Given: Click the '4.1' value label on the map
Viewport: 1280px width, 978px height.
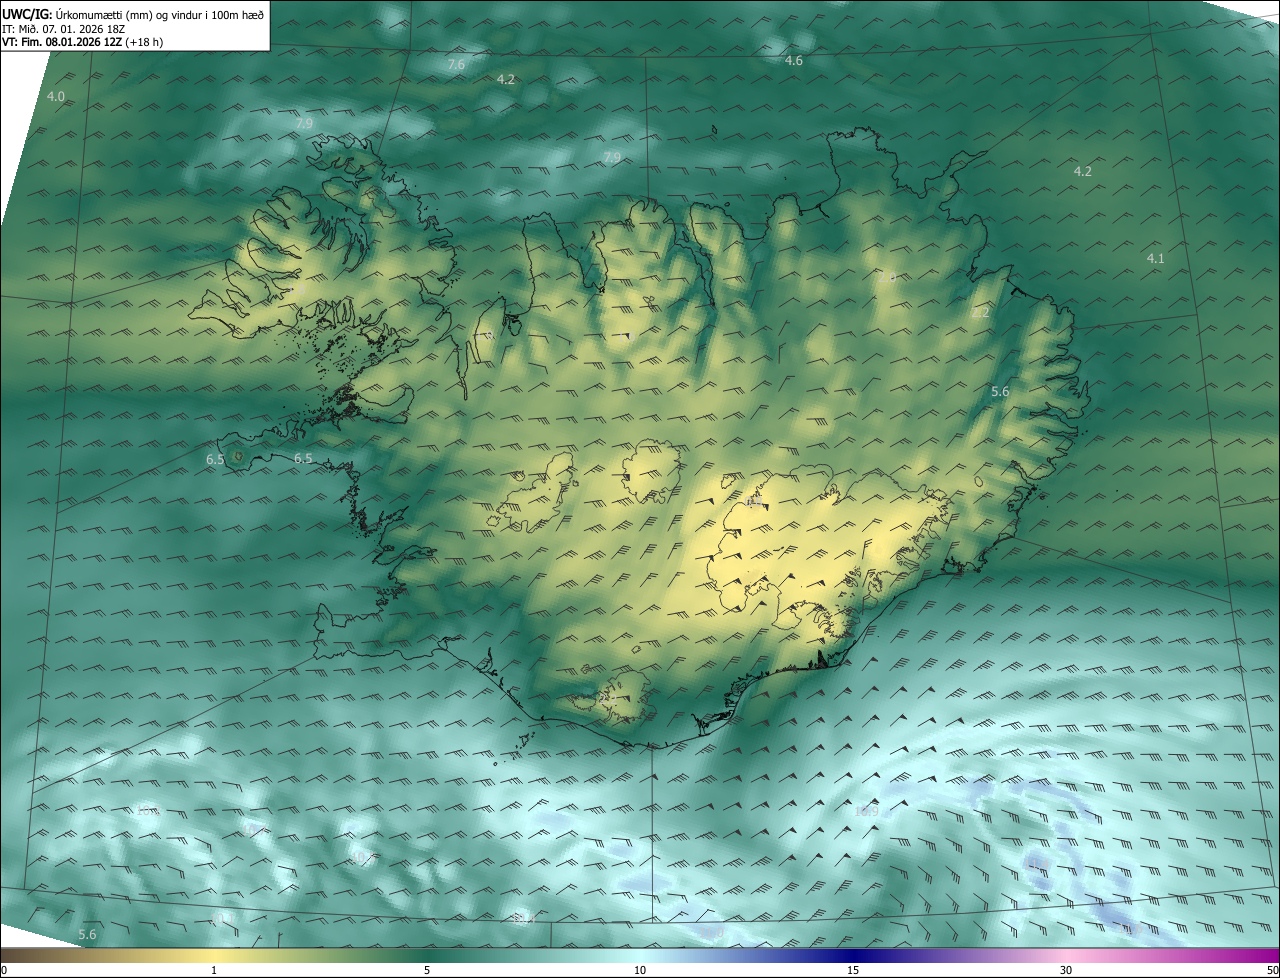Looking at the screenshot, I should 1155,258.
